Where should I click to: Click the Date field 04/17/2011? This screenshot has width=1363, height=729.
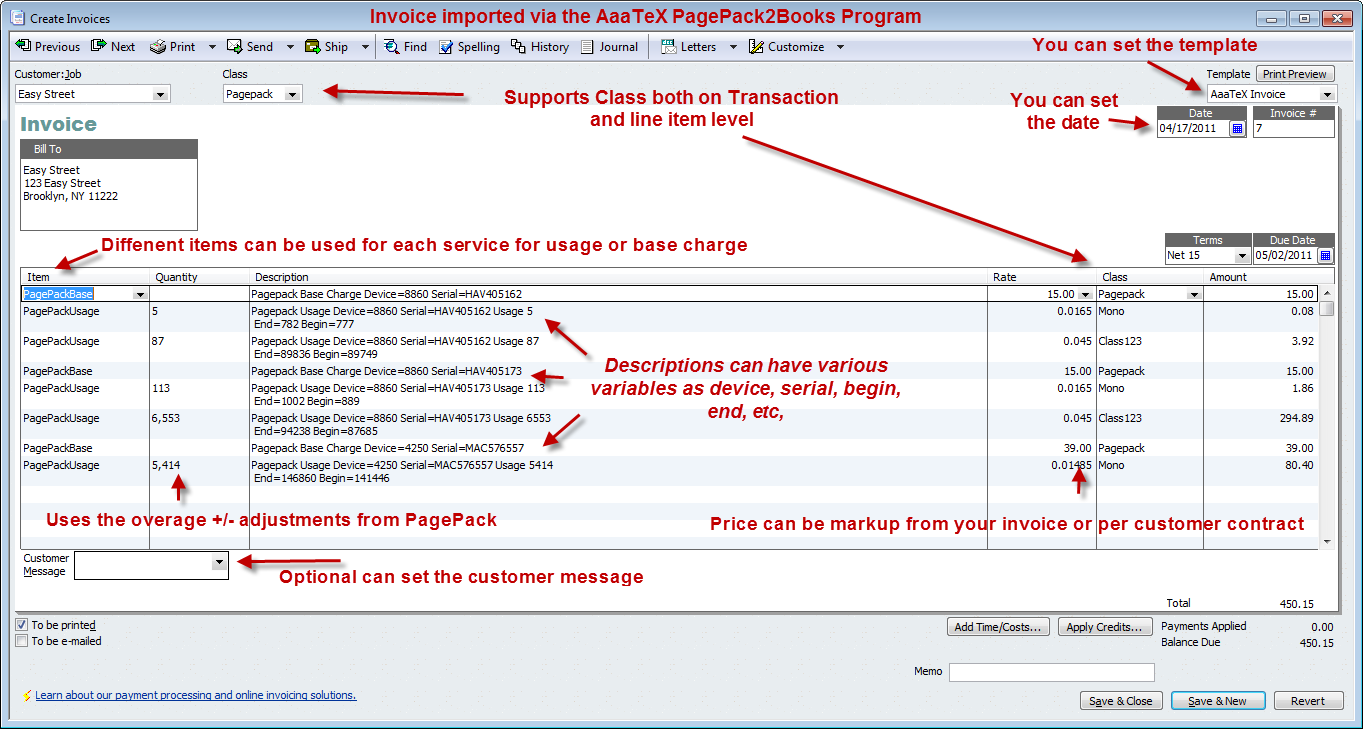pos(1193,129)
